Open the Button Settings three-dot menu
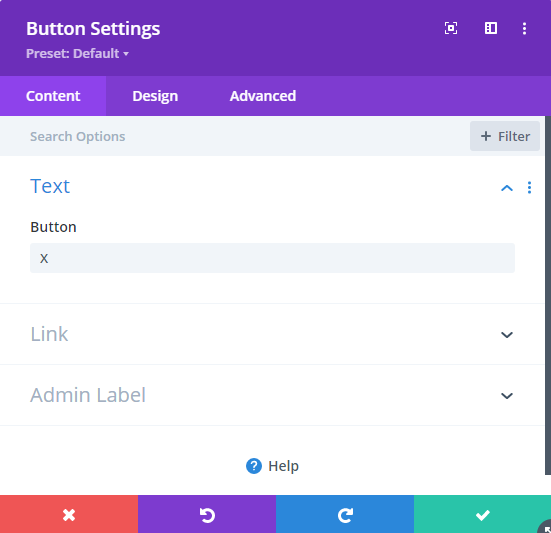The height and width of the screenshot is (533, 551). 524,28
